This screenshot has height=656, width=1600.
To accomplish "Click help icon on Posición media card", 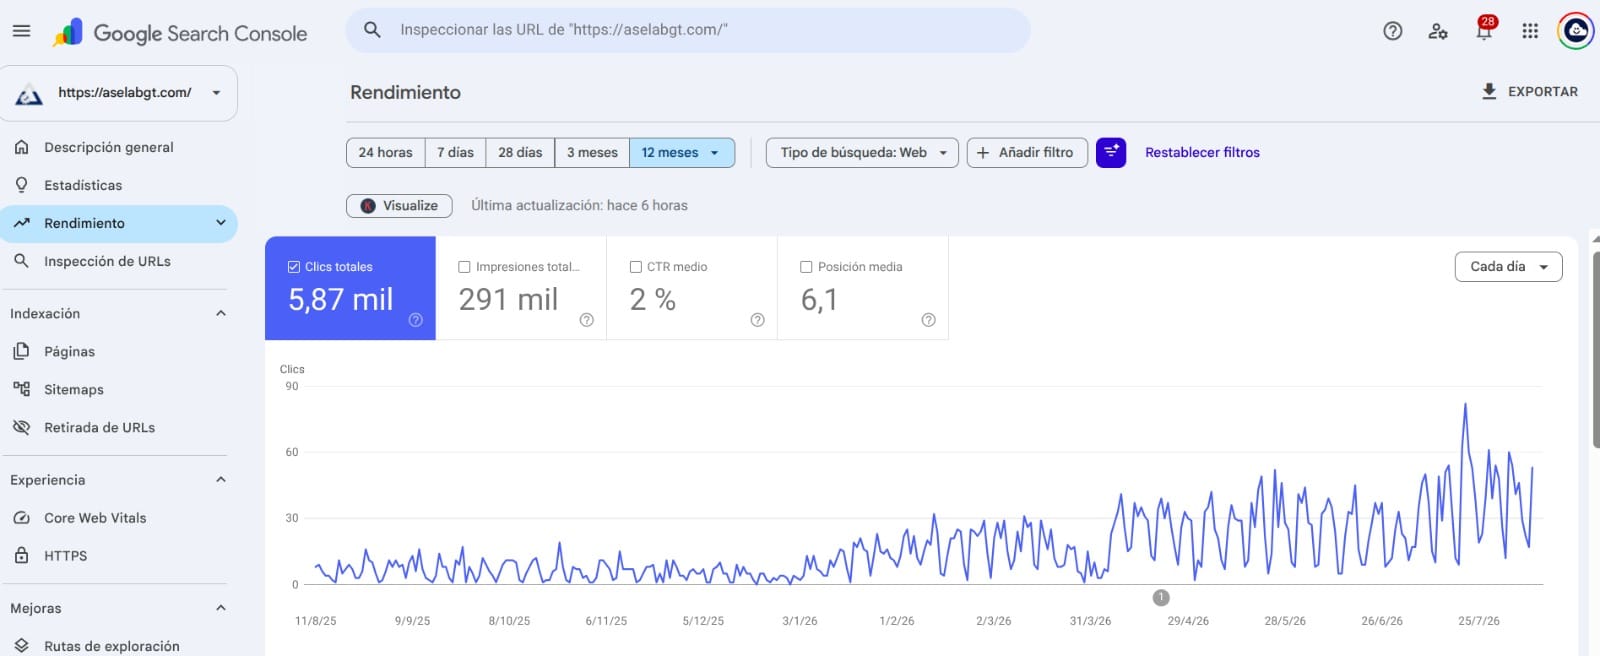I will tap(928, 320).
